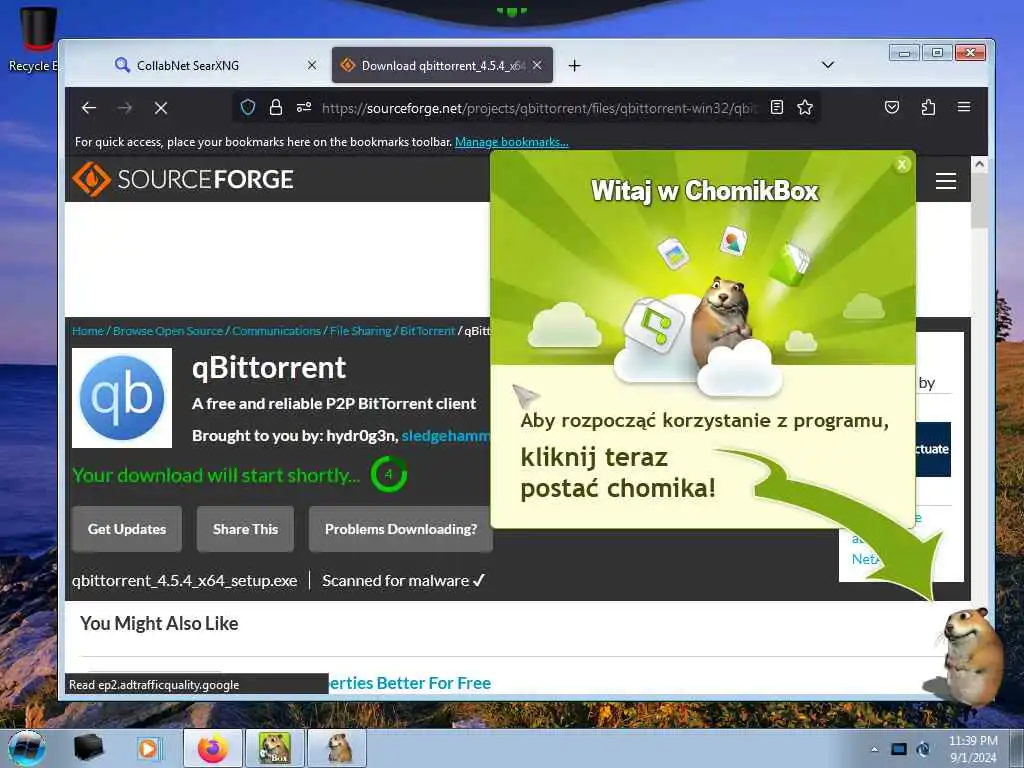Open the Windows Start menu
1024x768 pixels.
tap(27, 748)
